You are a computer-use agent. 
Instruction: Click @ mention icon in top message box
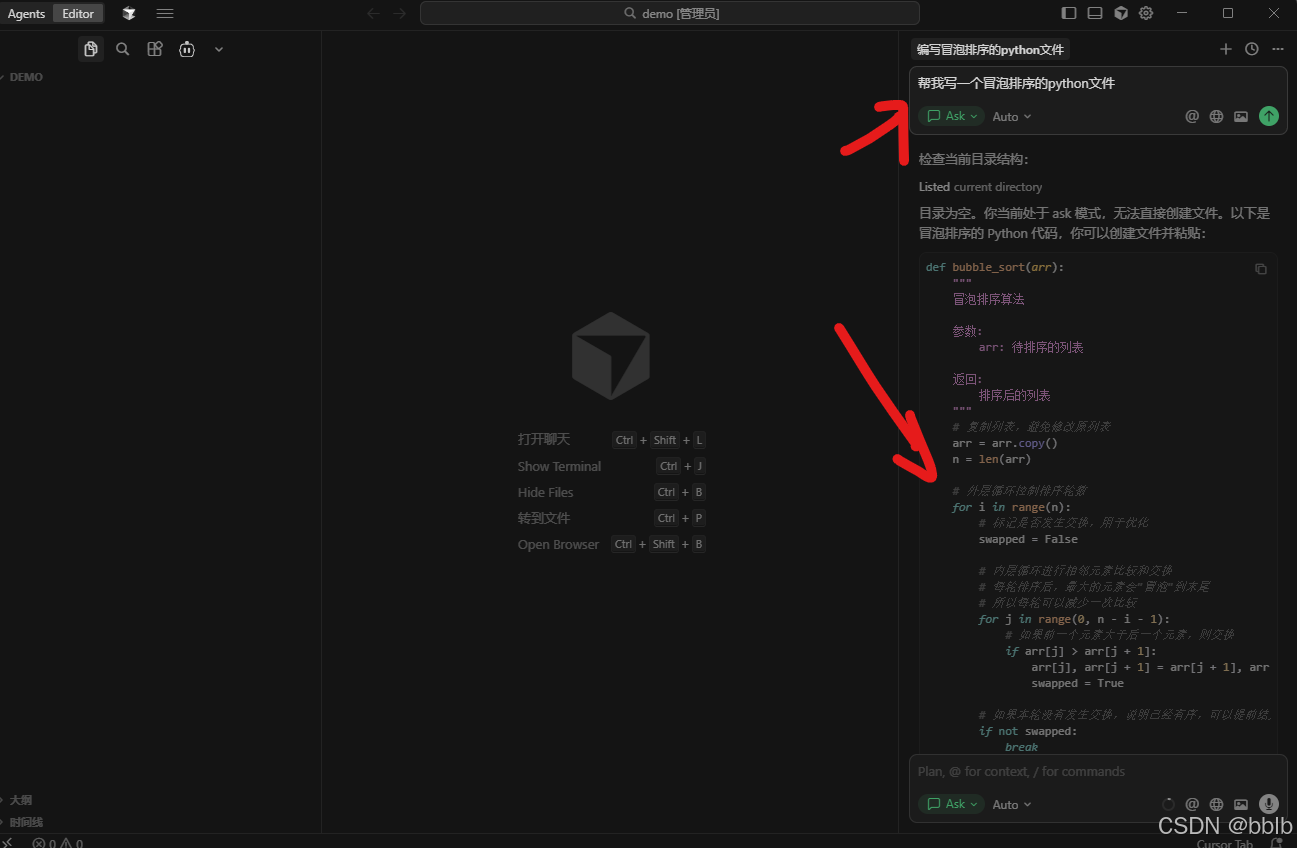(1192, 117)
